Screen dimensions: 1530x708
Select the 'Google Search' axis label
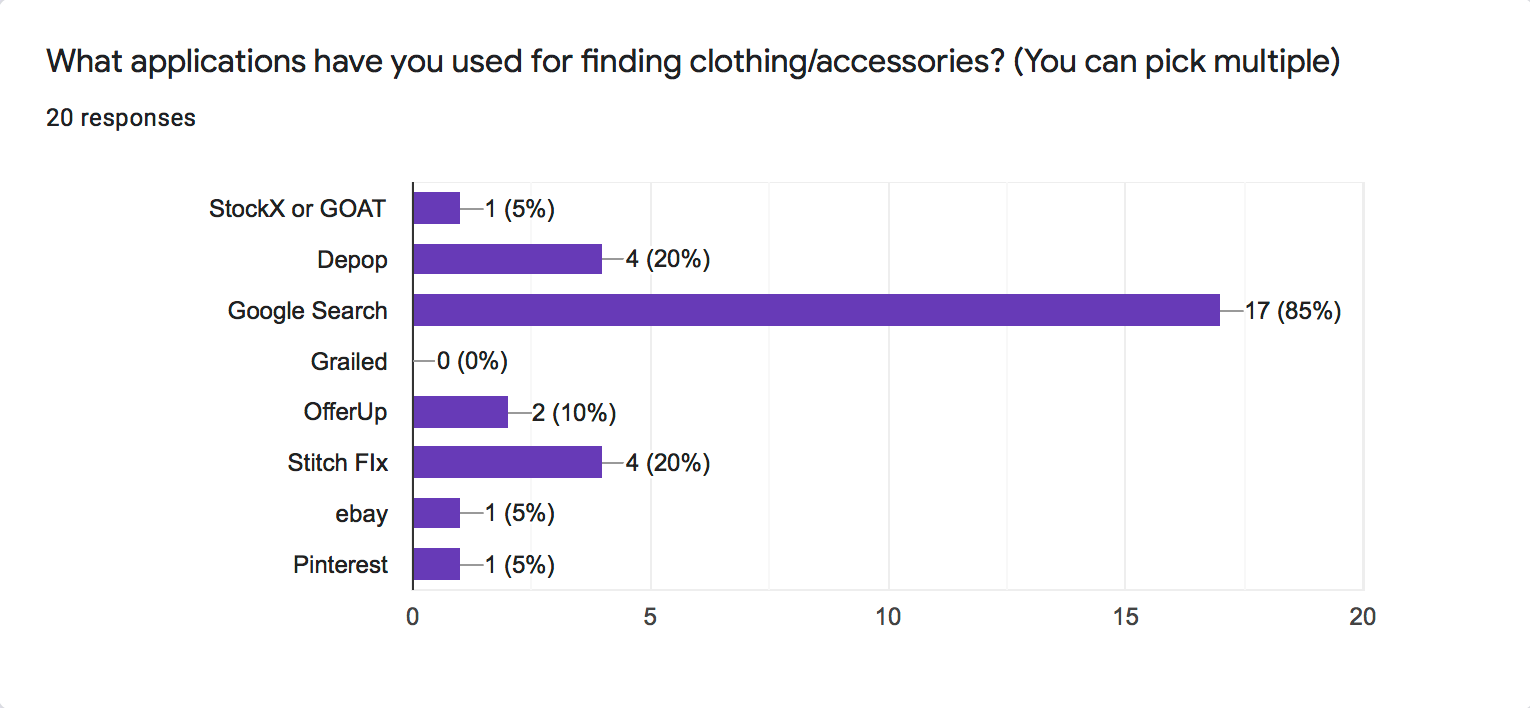(307, 311)
